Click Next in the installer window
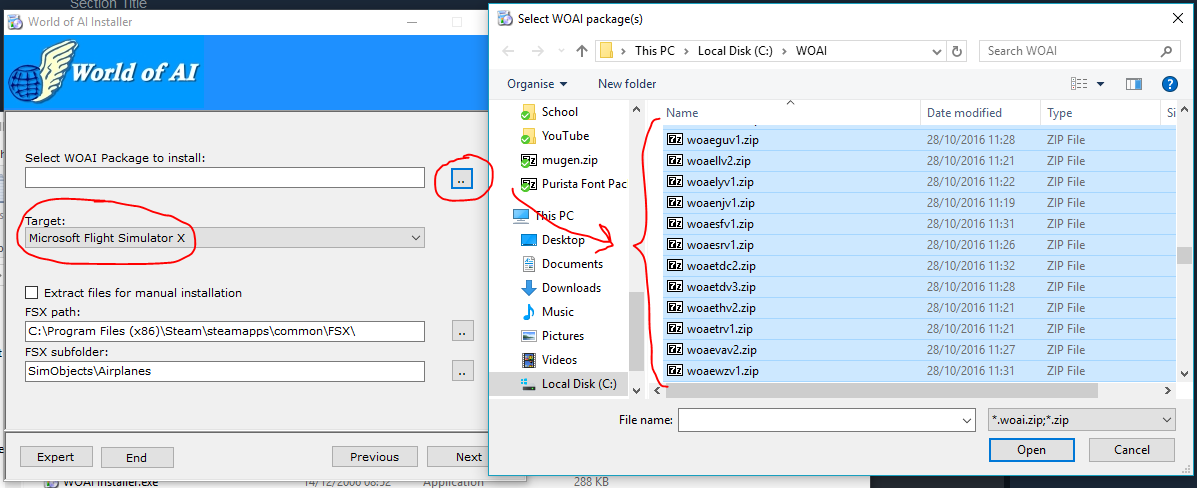The height and width of the screenshot is (488, 1197). point(458,457)
